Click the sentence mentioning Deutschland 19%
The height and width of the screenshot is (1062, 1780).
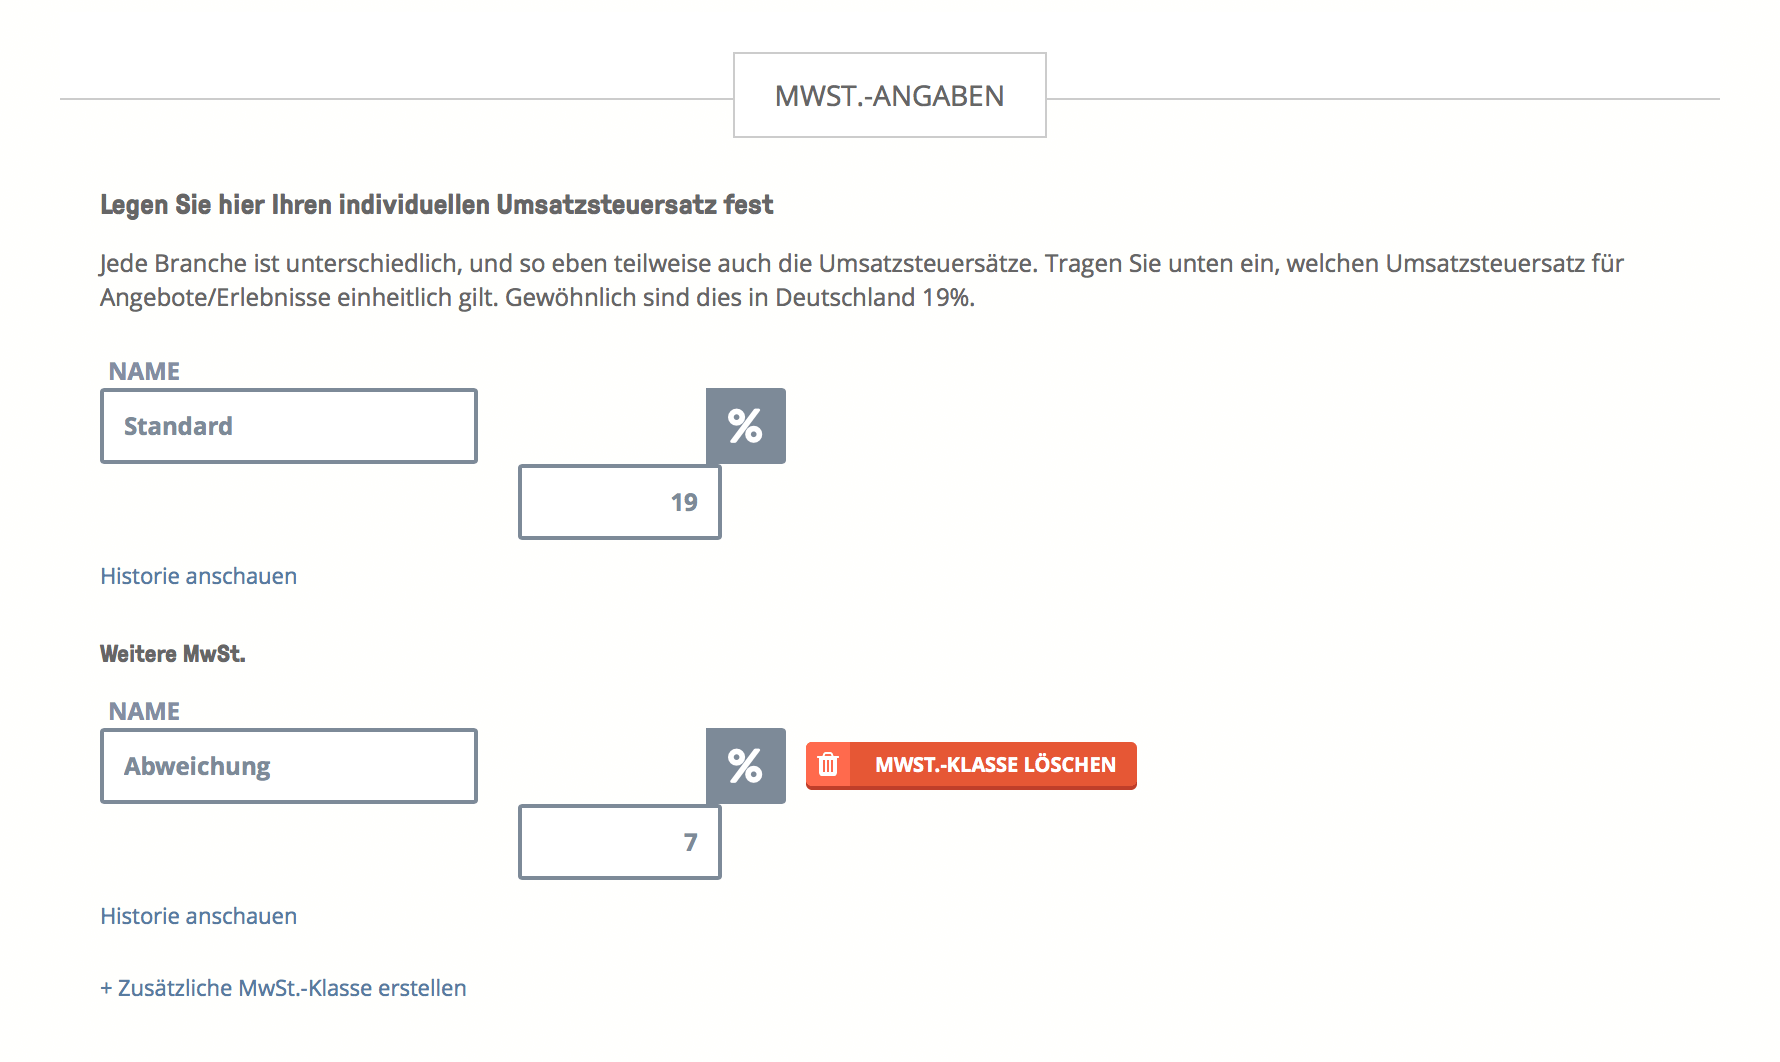[740, 298]
